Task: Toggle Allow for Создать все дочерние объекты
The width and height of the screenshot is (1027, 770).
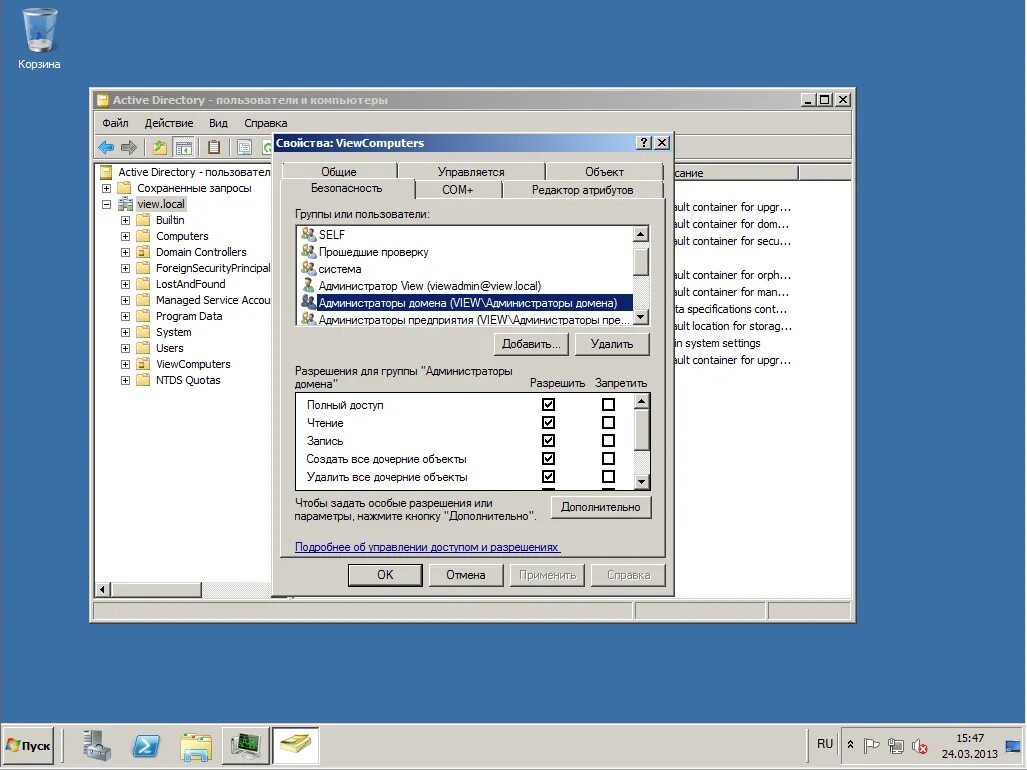Action: [548, 458]
